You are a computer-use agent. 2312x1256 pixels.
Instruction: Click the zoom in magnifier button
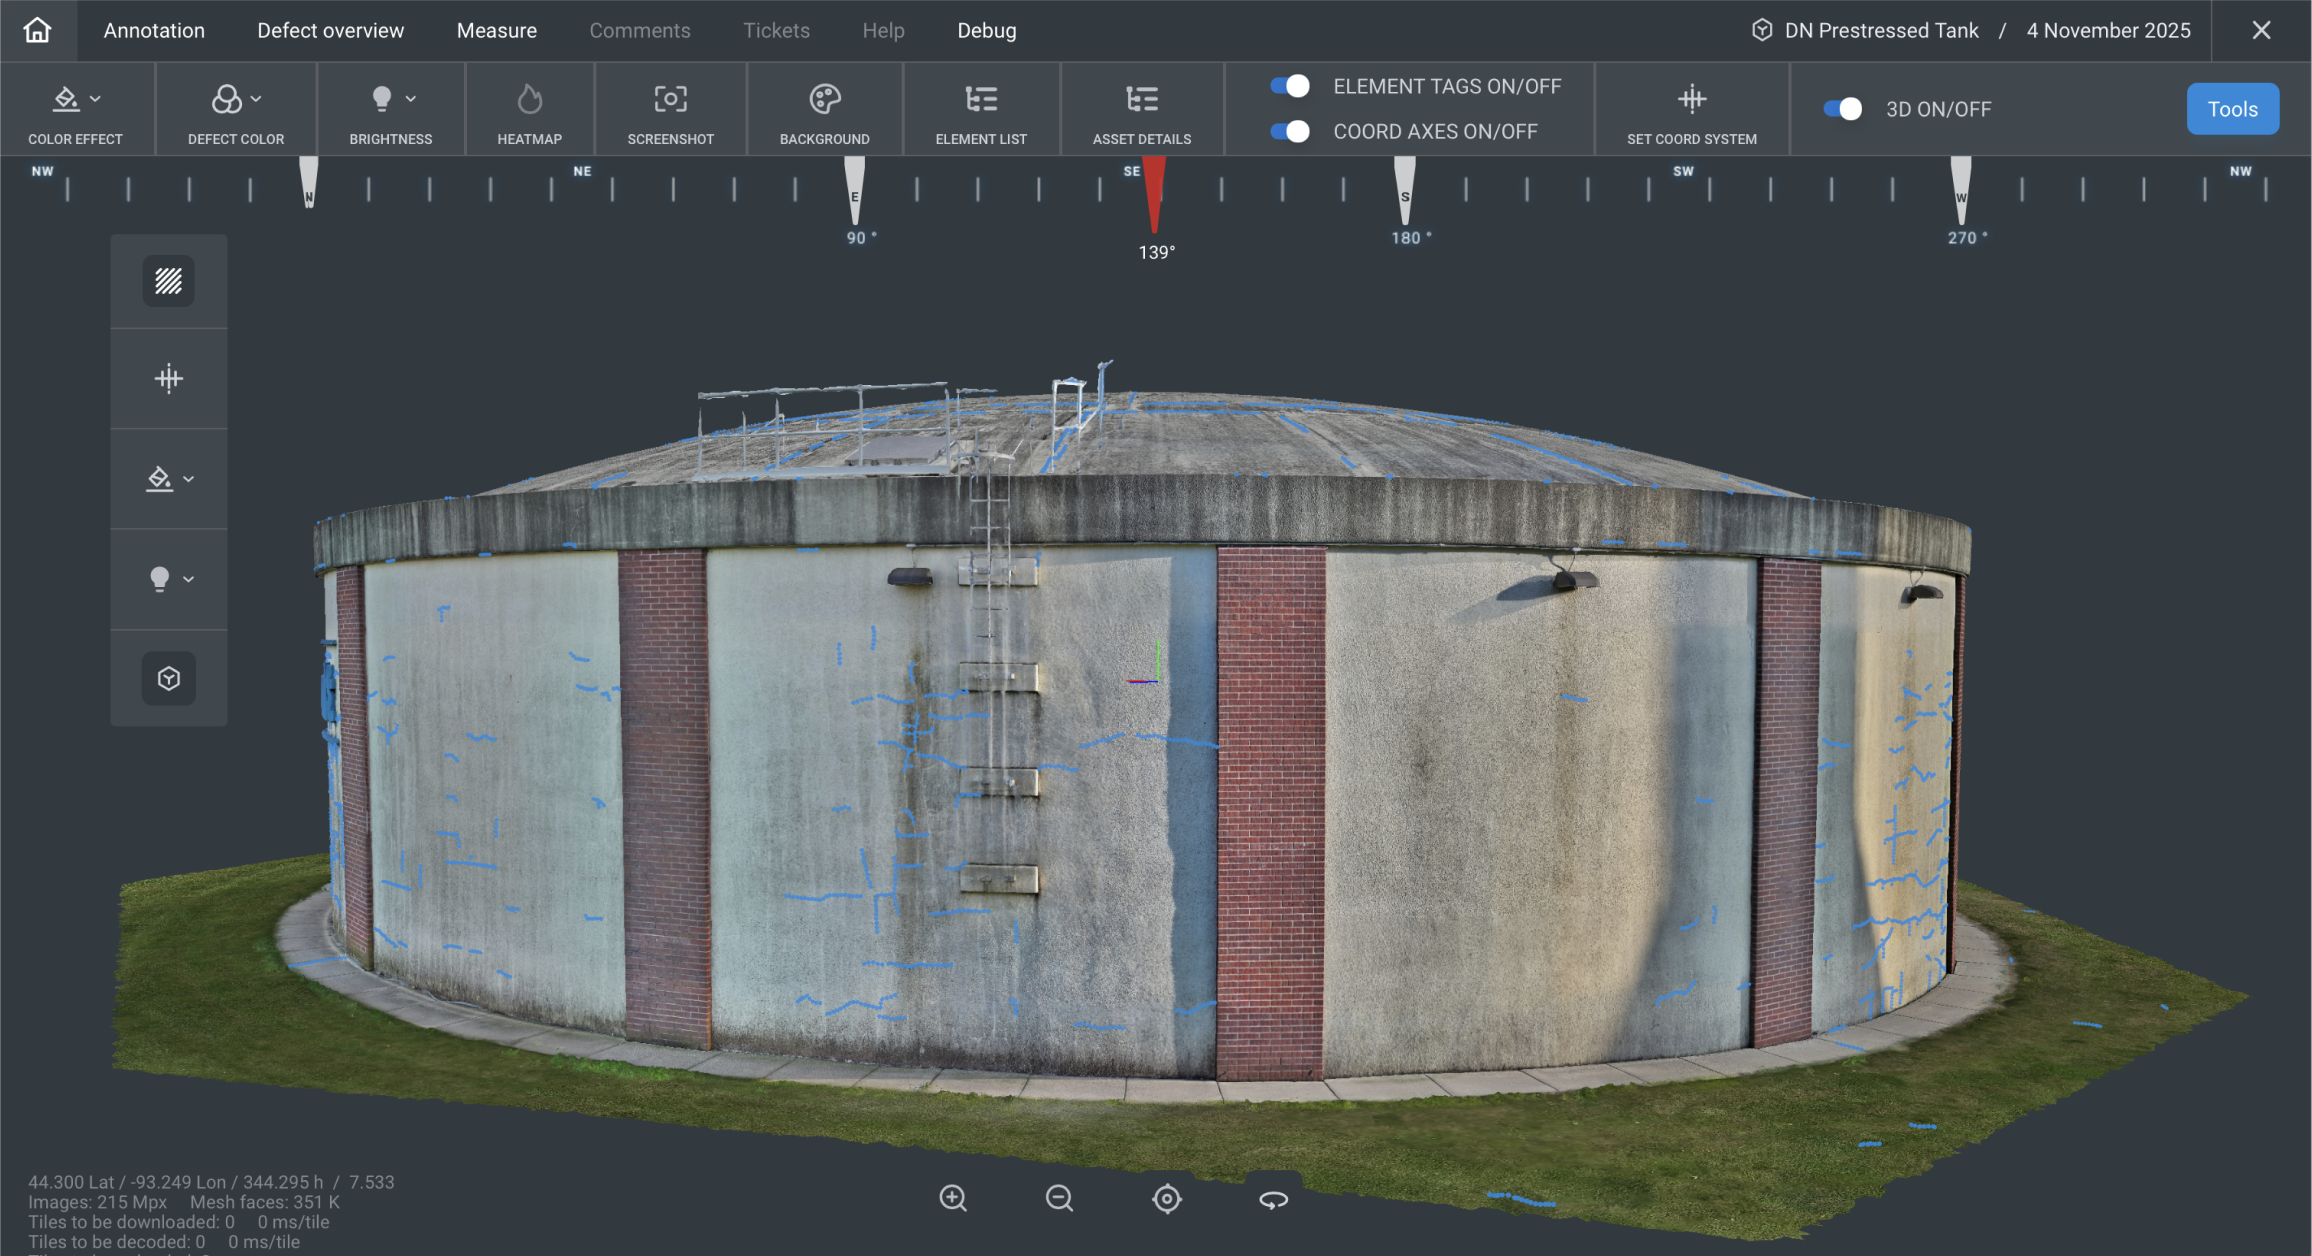coord(953,1198)
